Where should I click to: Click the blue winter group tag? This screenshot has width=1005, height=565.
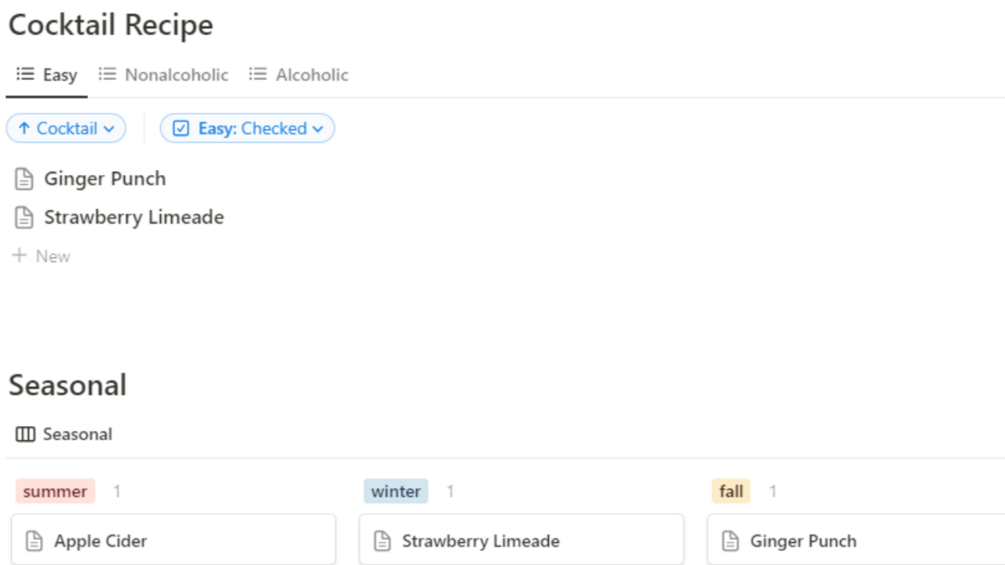coord(396,491)
